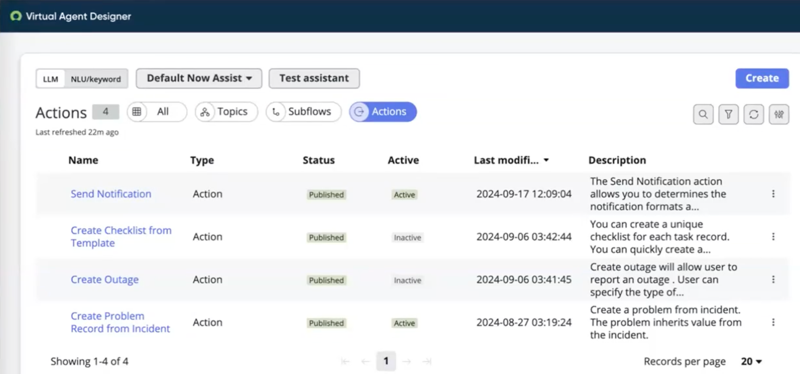The width and height of the screenshot is (800, 374).
Task: Click Action type in Send Notification row
Action: coord(207,194)
